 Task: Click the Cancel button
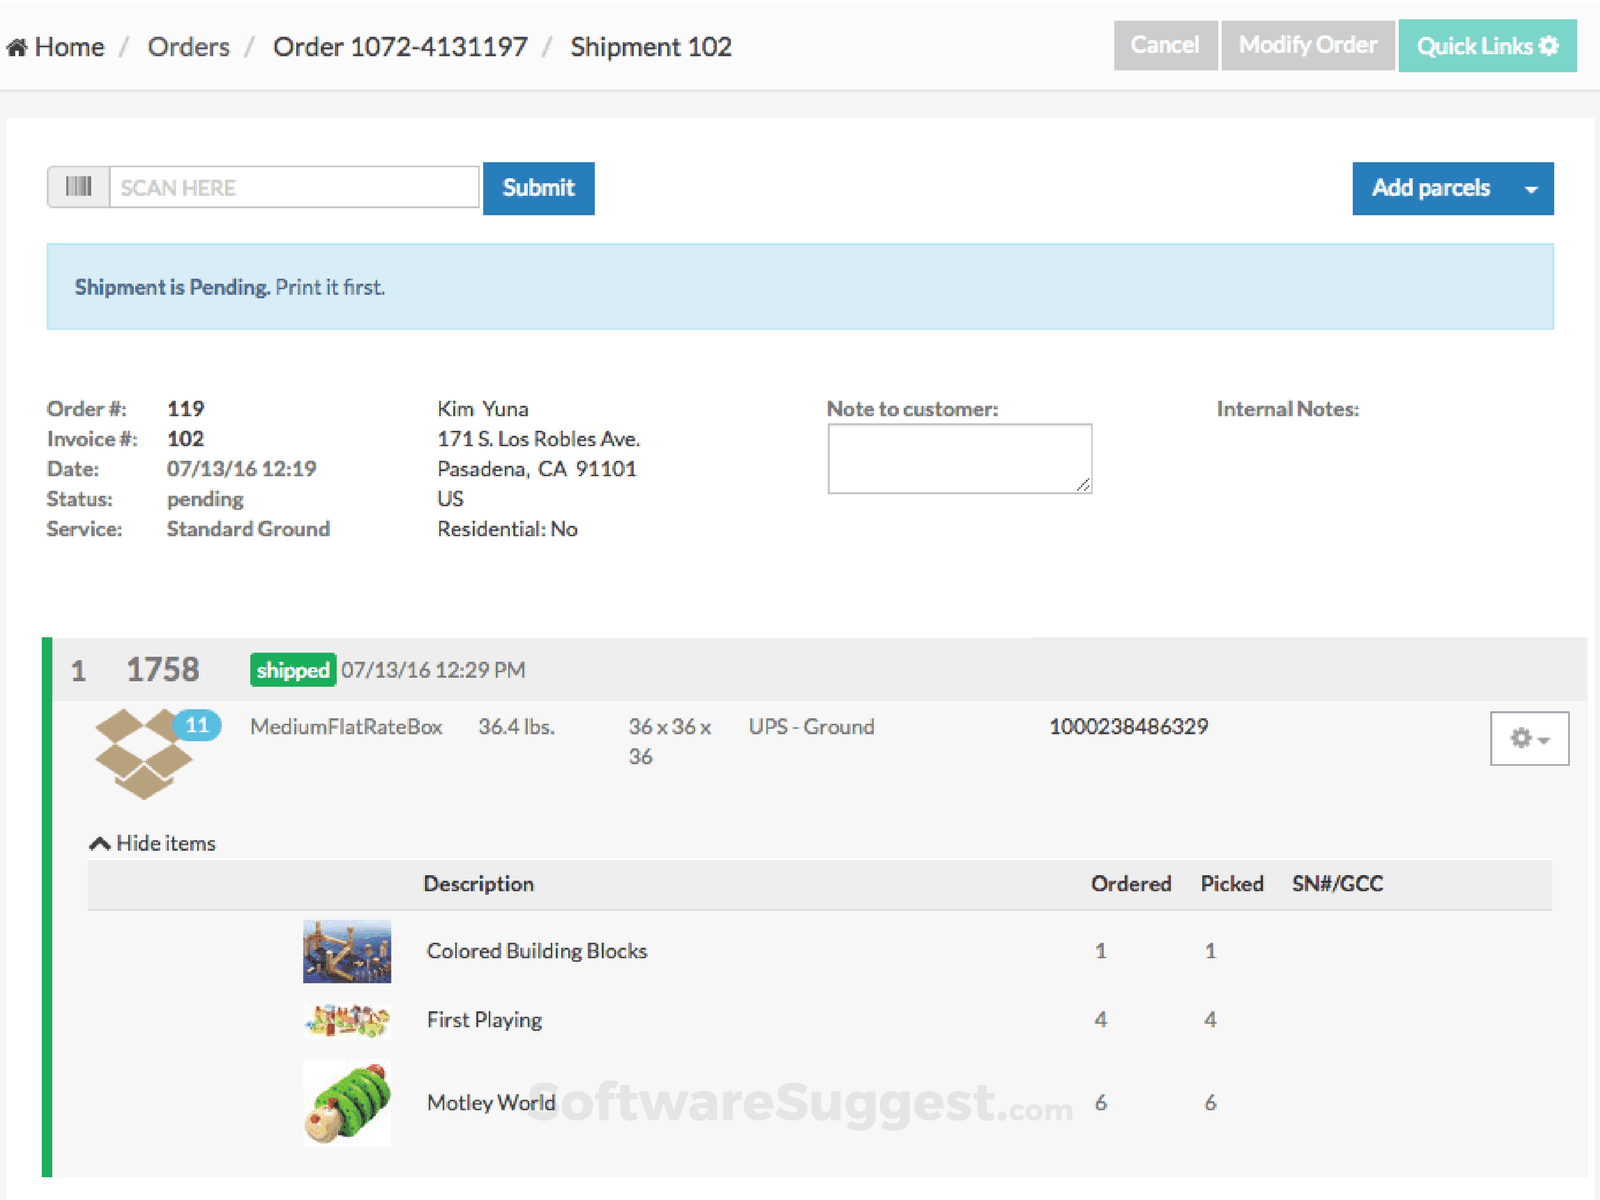pos(1165,45)
